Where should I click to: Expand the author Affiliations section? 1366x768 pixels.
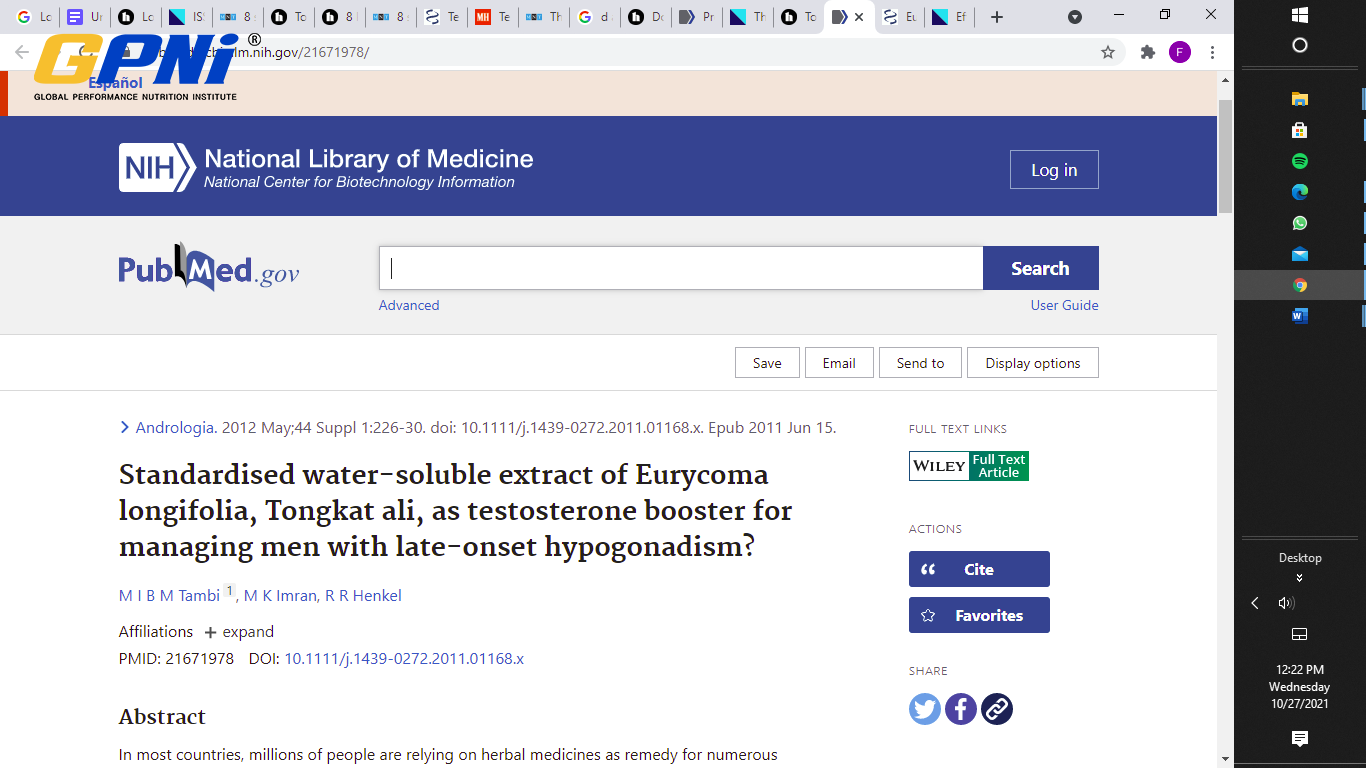point(239,632)
